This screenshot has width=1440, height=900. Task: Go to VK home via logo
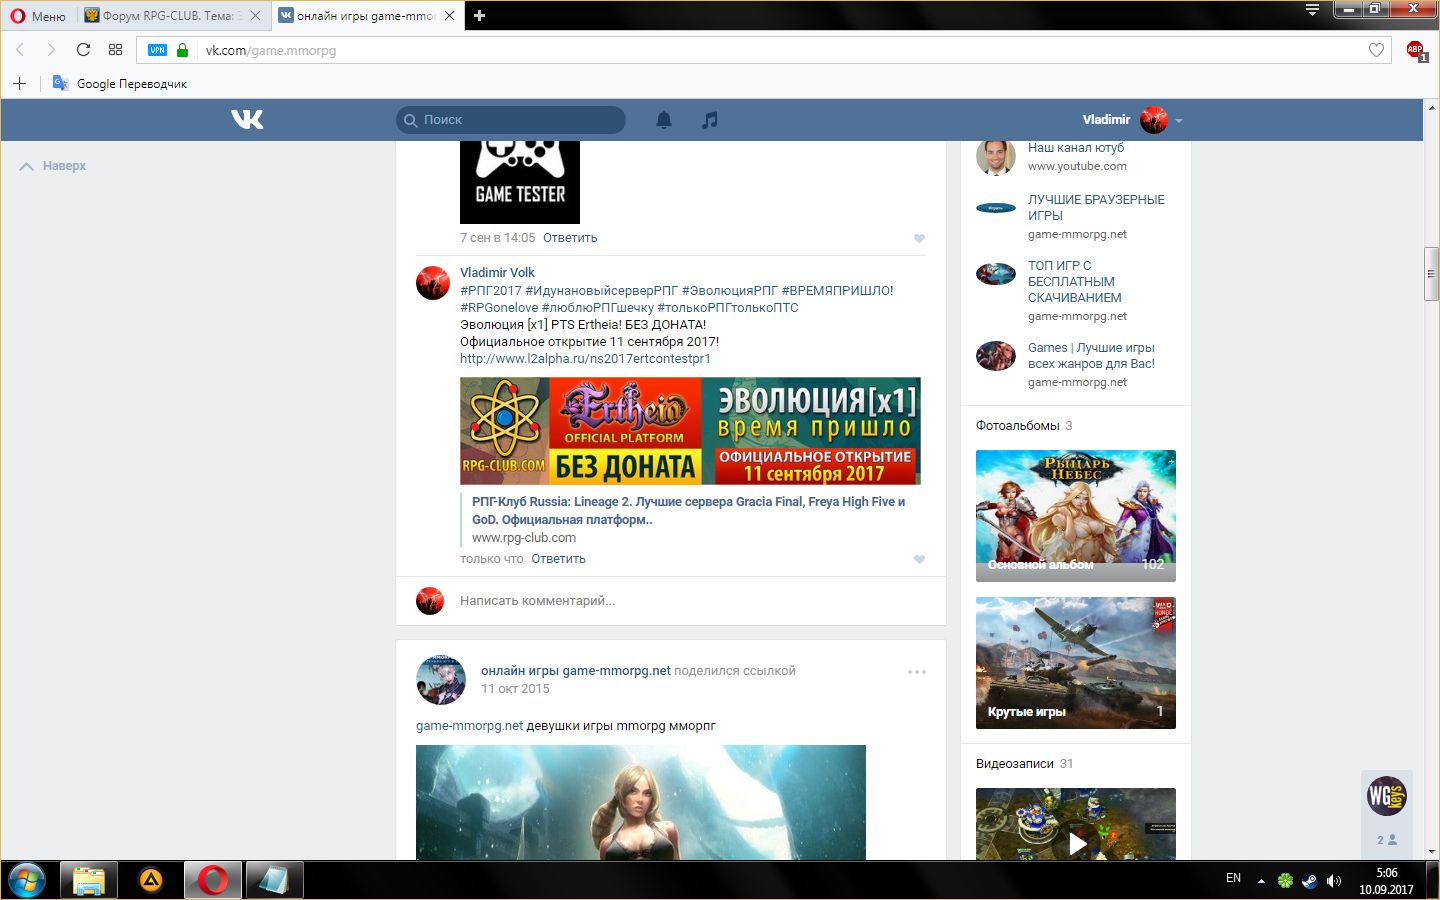(x=247, y=120)
